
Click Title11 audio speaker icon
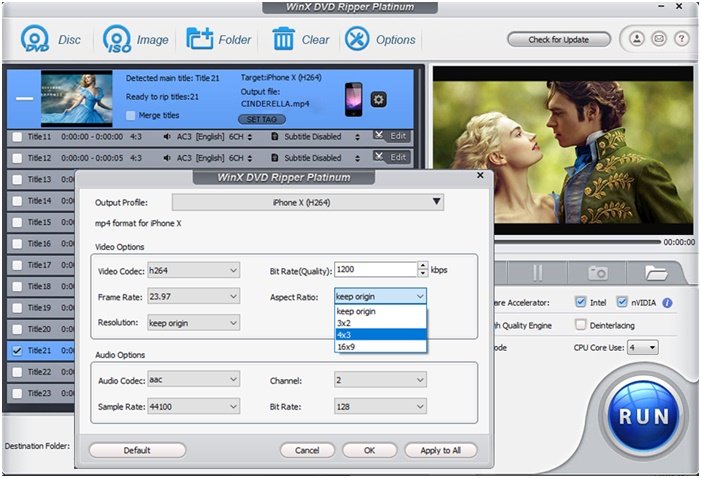(167, 137)
